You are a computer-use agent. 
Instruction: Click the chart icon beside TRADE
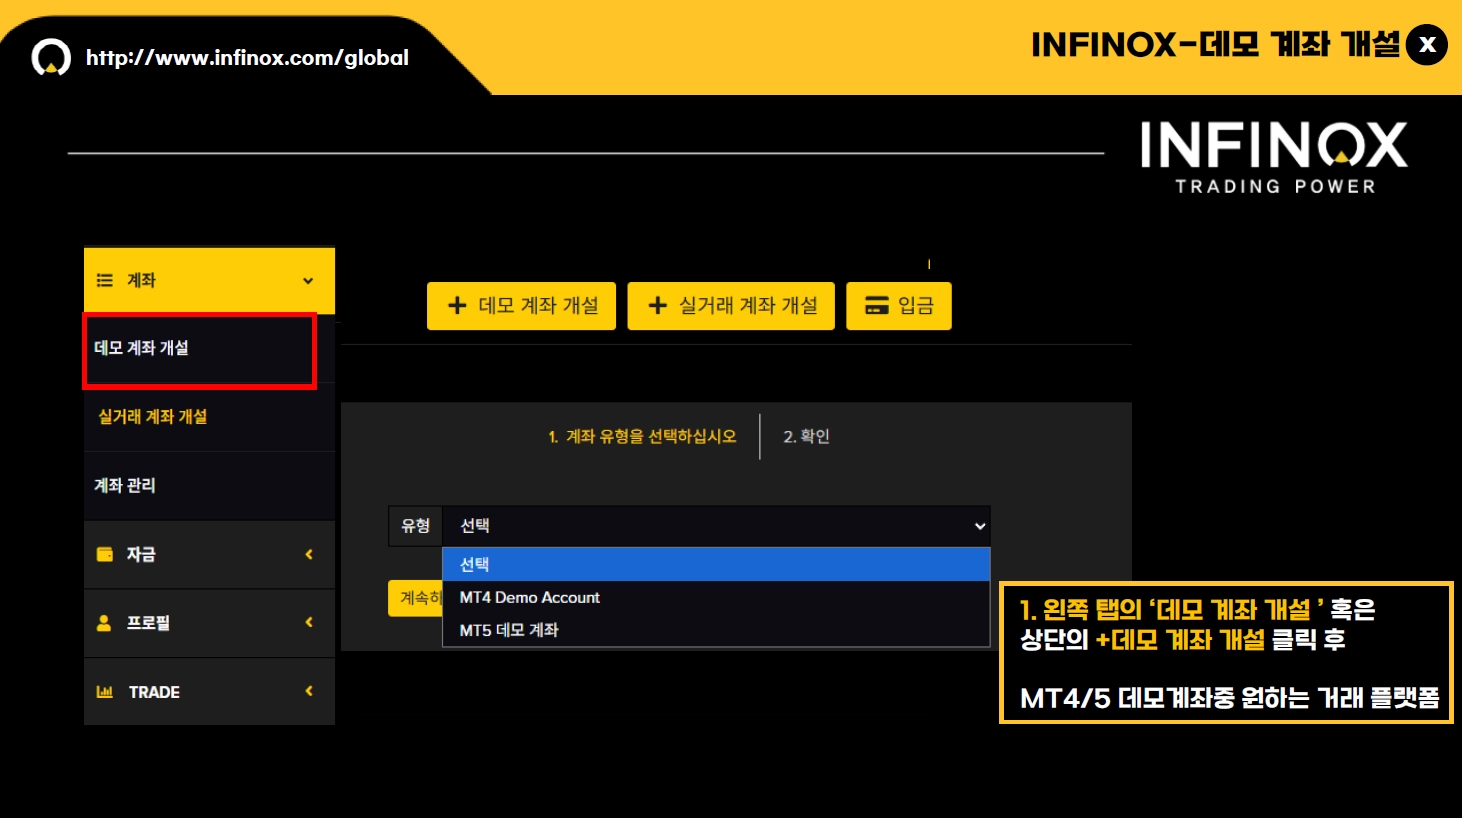104,692
